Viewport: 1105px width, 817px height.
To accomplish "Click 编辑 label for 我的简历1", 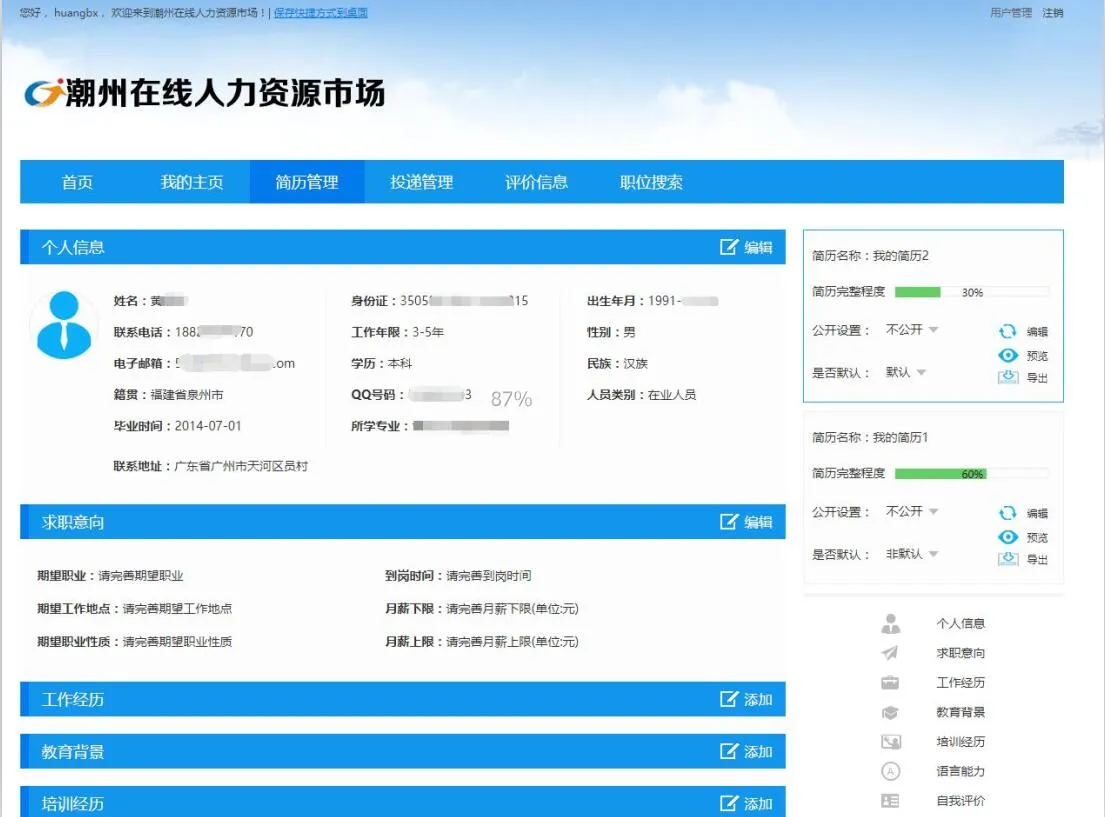I will [1037, 513].
